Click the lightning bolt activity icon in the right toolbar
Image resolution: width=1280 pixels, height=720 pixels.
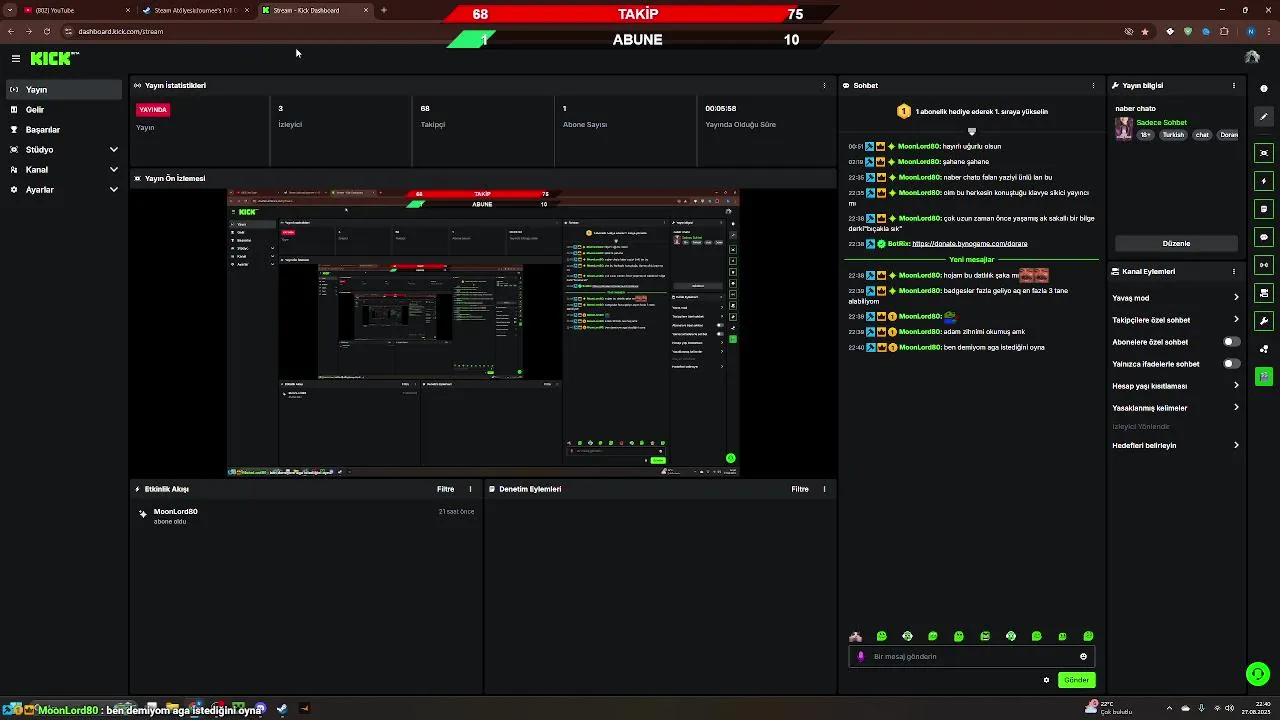(1264, 181)
